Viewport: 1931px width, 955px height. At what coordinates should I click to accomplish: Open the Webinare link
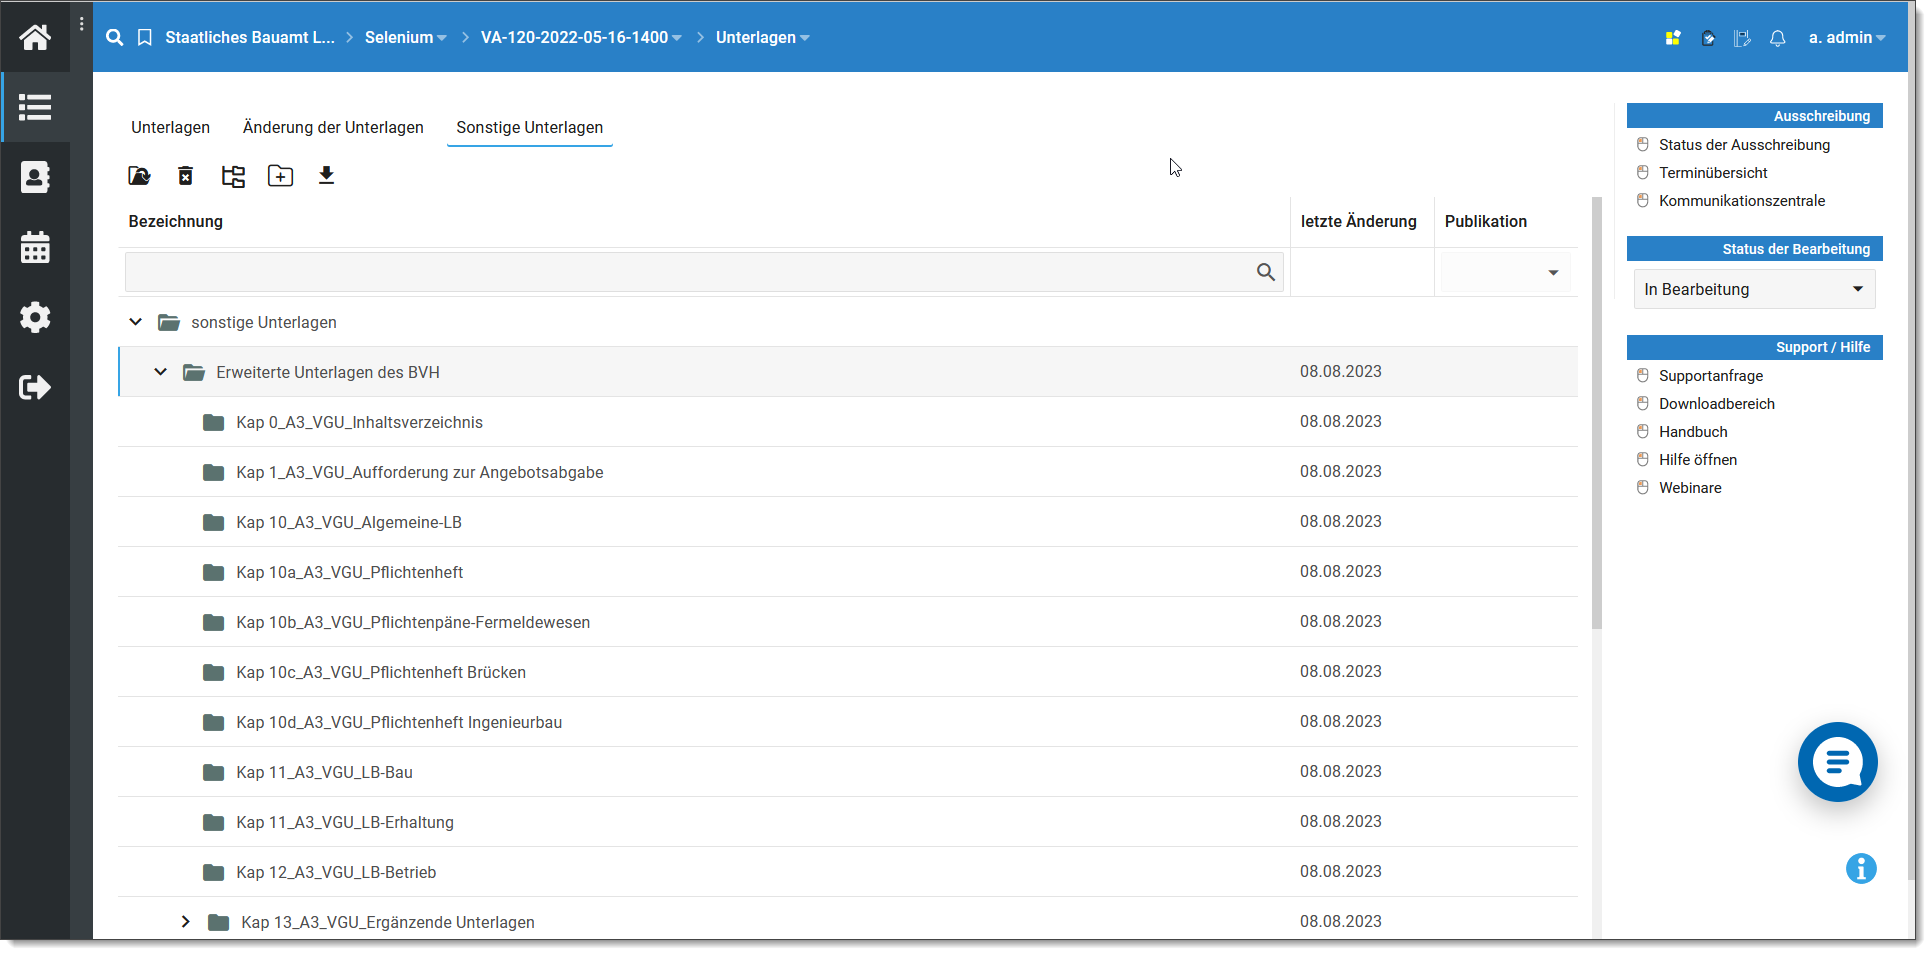(1690, 487)
